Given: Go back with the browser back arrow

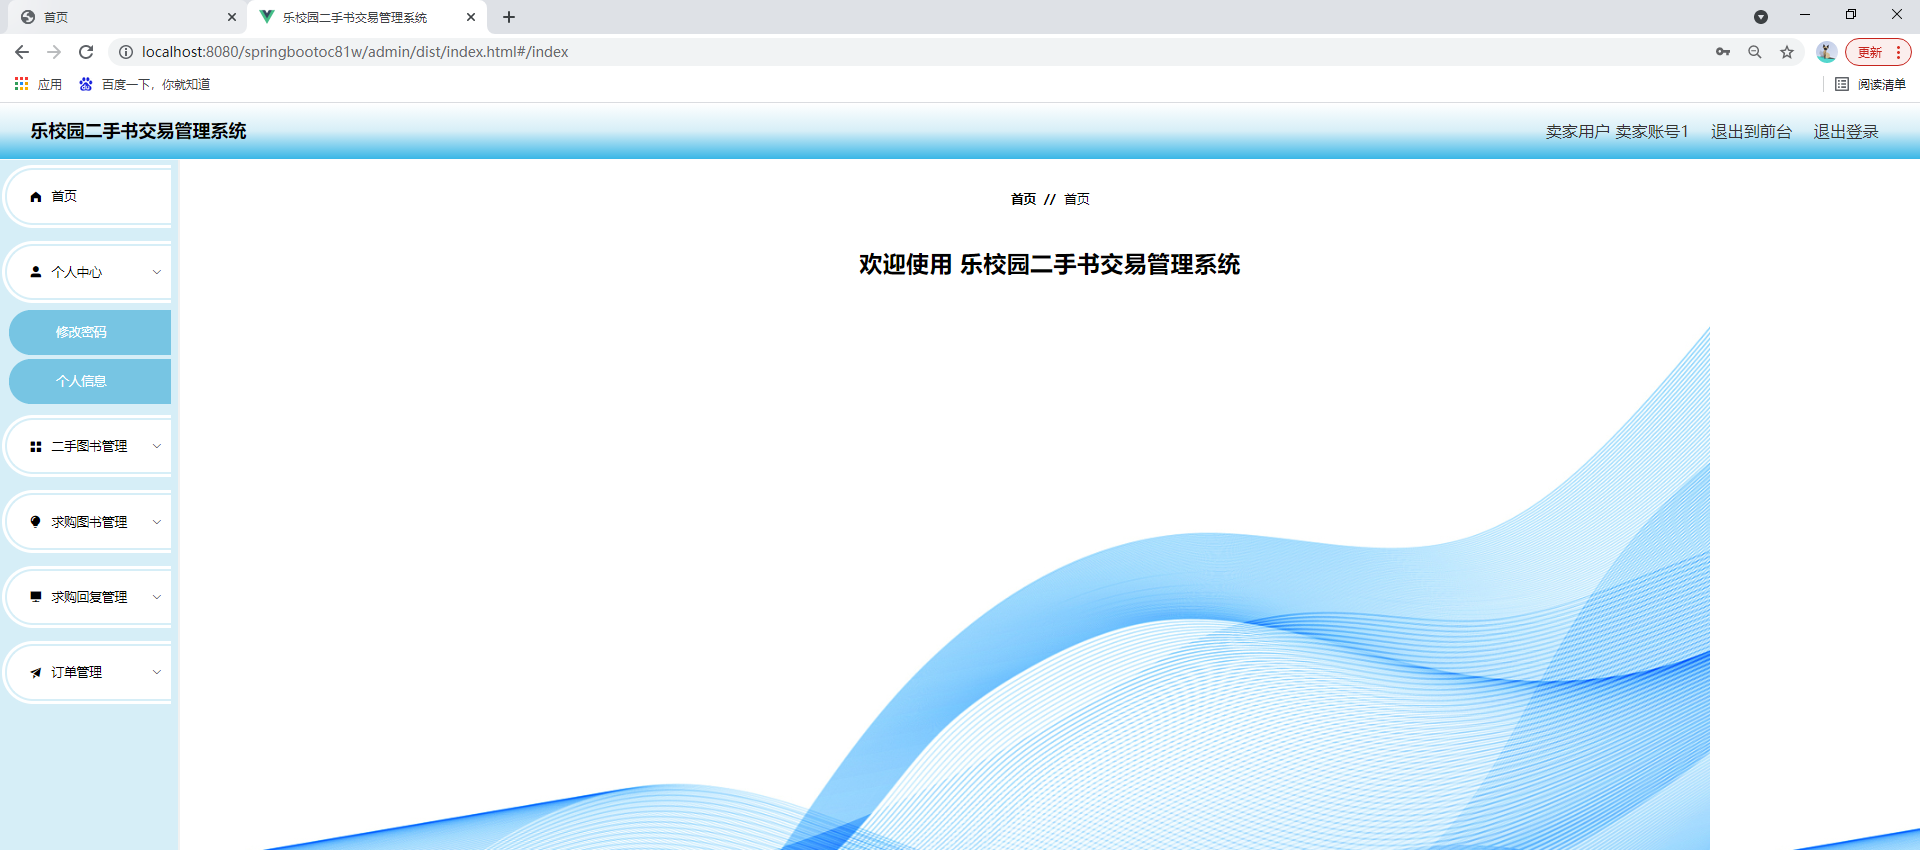Looking at the screenshot, I should point(22,52).
